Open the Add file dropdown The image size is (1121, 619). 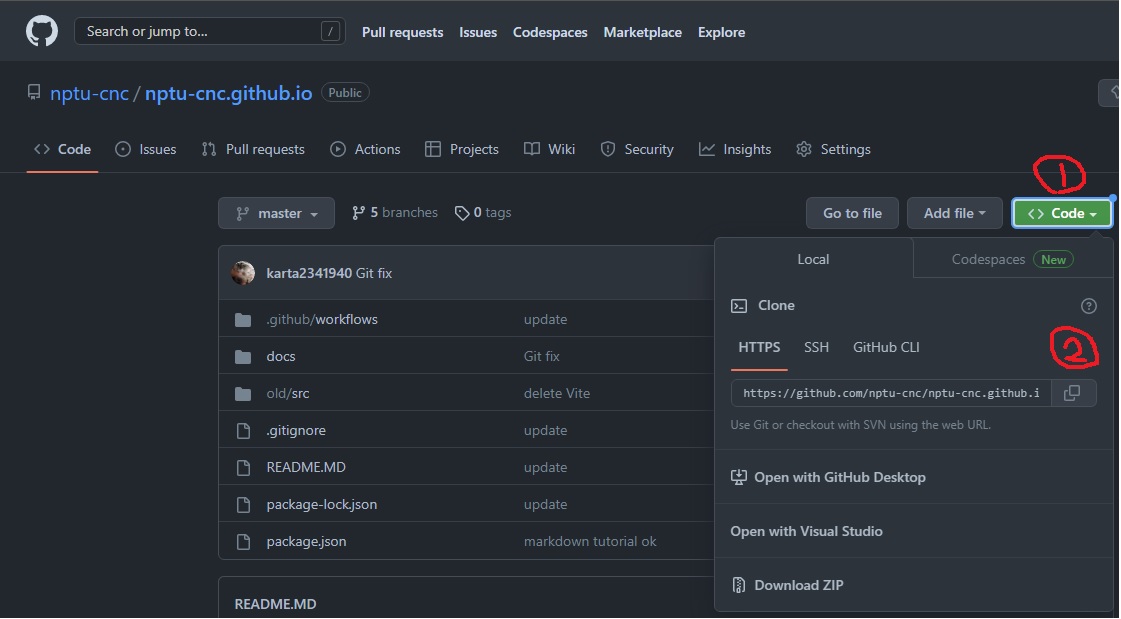point(954,213)
